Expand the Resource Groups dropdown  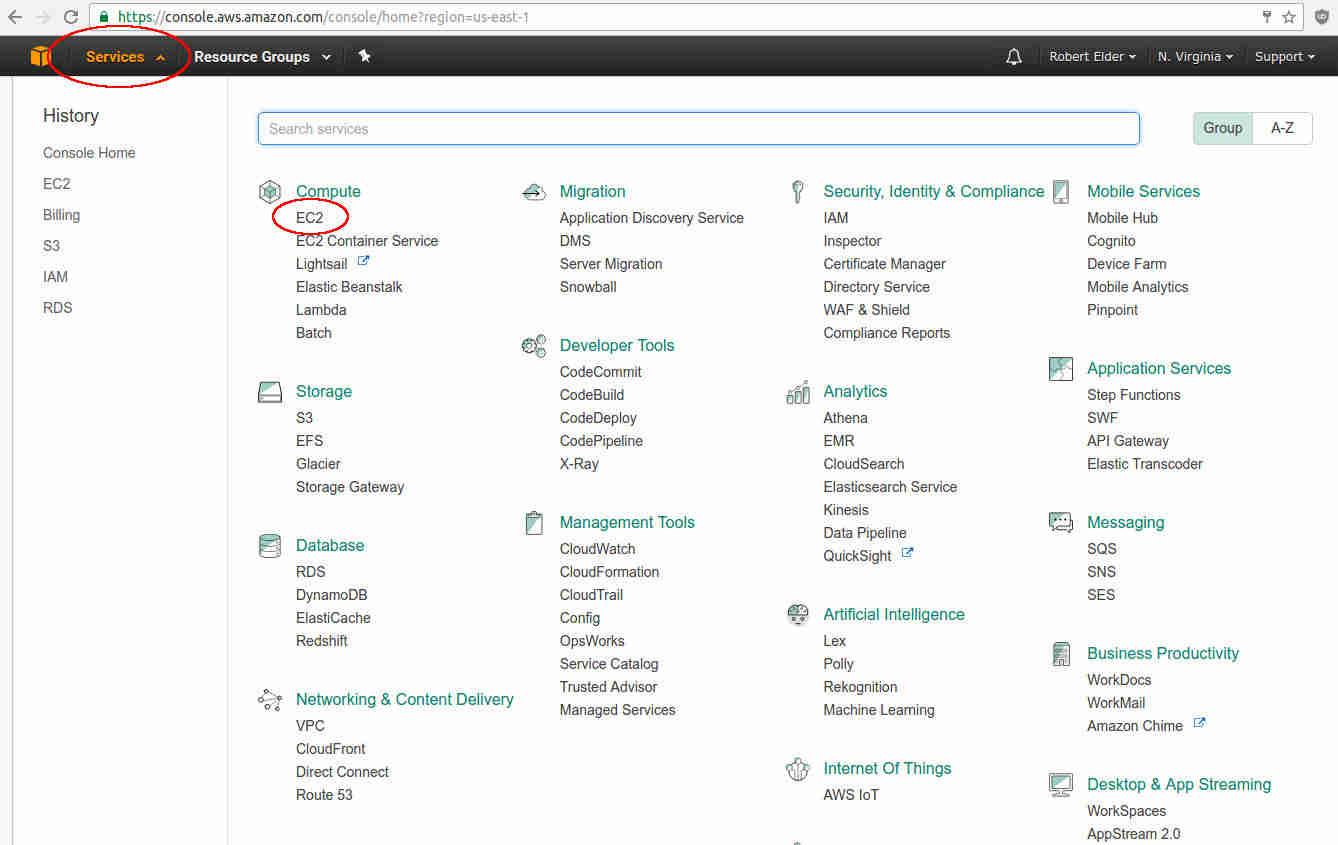tap(262, 57)
